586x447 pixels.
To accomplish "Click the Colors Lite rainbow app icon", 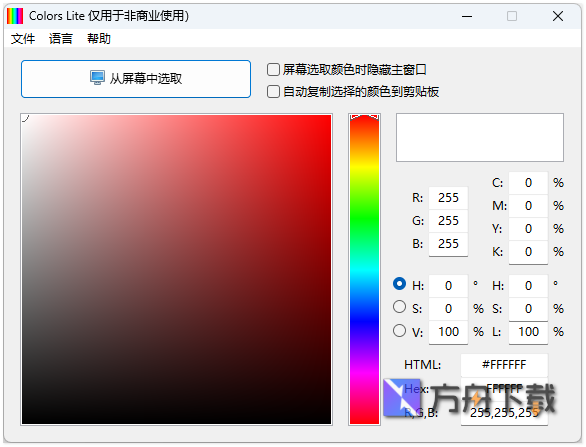I will point(15,16).
